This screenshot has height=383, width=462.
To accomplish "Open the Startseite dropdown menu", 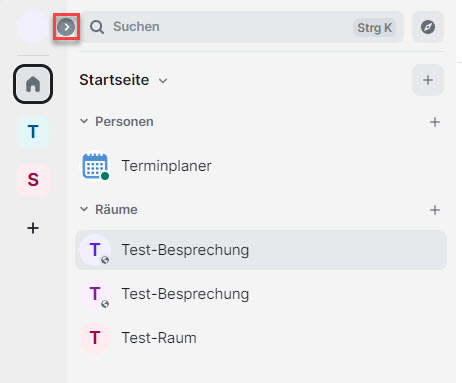I will pyautogui.click(x=124, y=80).
